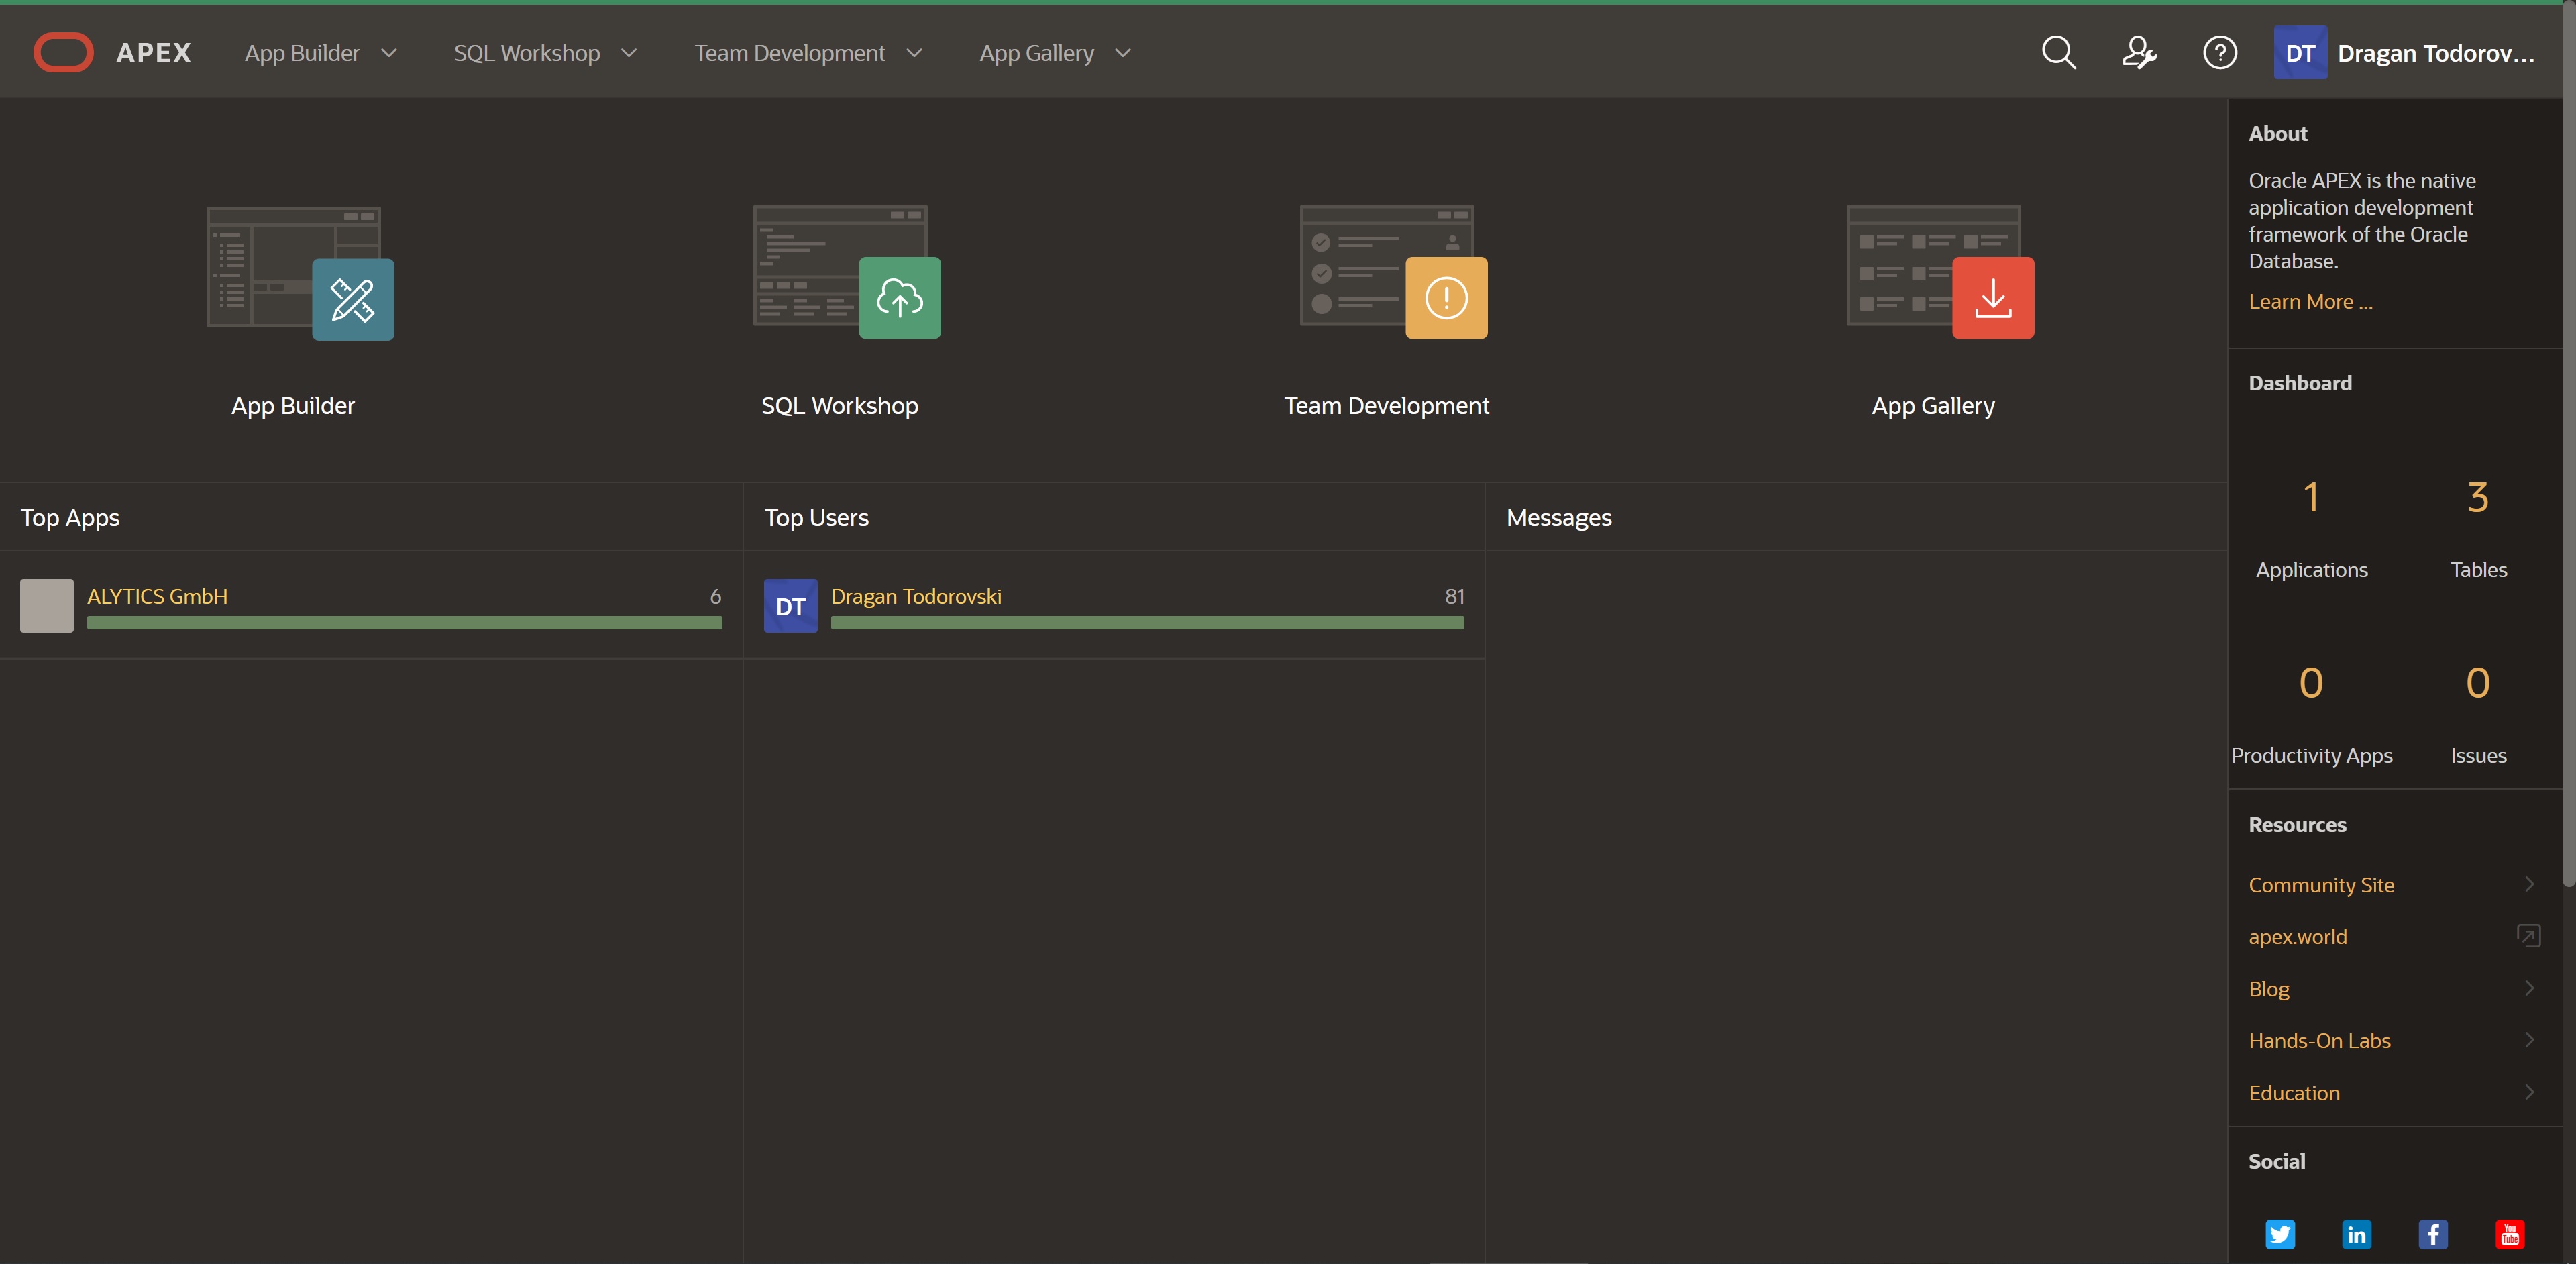Click the Top Apps heading
This screenshot has height=1264, width=2576.
point(70,517)
